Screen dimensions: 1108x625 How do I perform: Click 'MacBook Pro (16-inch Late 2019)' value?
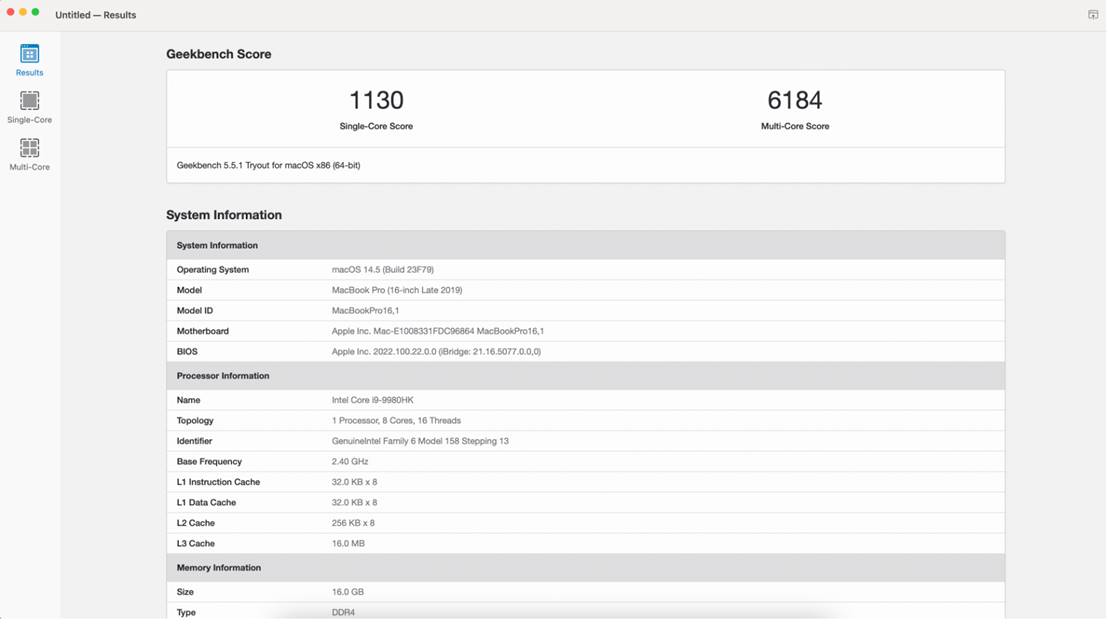pyautogui.click(x=397, y=290)
